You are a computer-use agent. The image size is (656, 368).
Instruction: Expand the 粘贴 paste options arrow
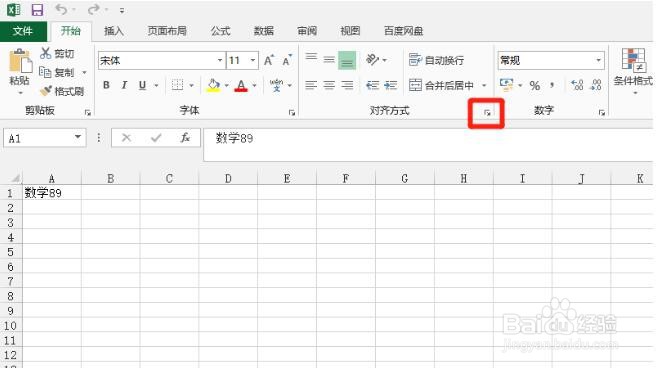[x=20, y=92]
